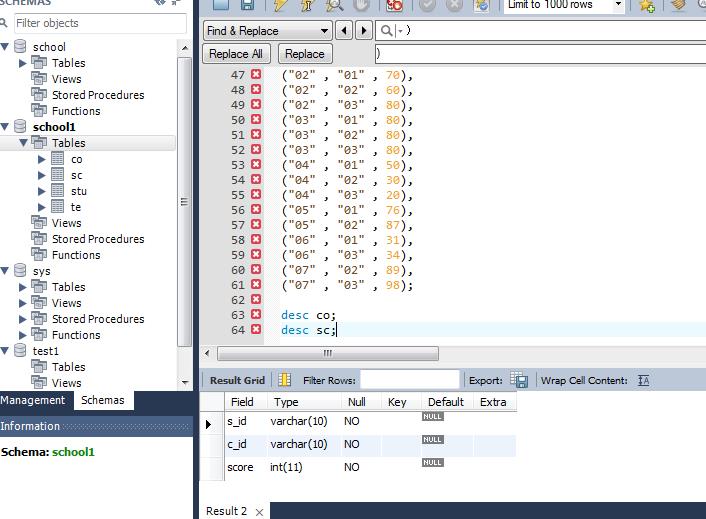The image size is (706, 519).
Task: Click the editor horizontal scrollbar thumb
Action: click(x=328, y=353)
